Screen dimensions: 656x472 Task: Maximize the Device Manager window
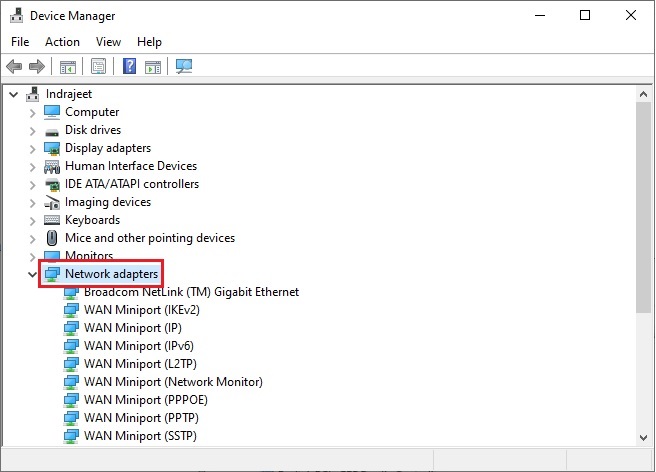pos(585,15)
